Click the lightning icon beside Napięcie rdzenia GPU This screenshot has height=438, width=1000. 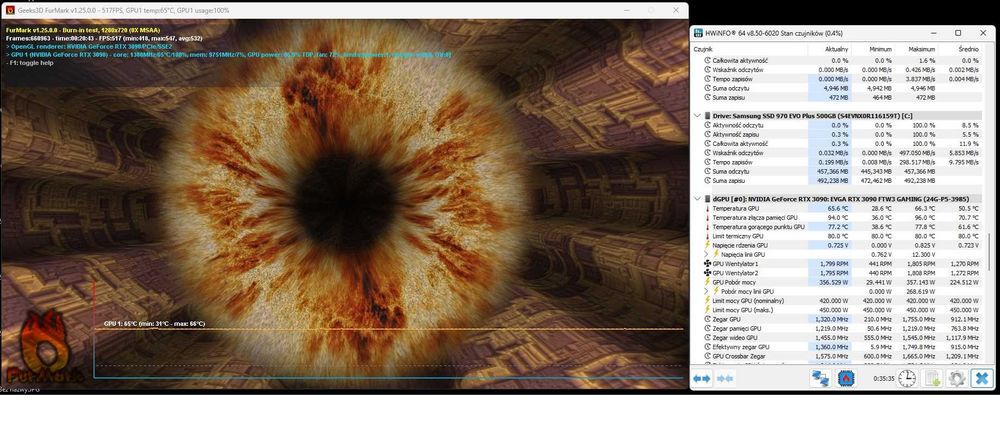pyautogui.click(x=707, y=245)
